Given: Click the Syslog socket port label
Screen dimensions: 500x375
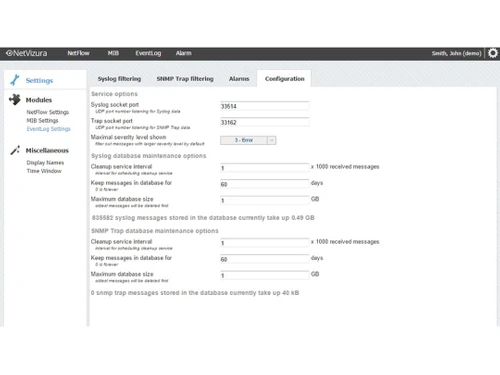Looking at the screenshot, I should [x=115, y=105].
